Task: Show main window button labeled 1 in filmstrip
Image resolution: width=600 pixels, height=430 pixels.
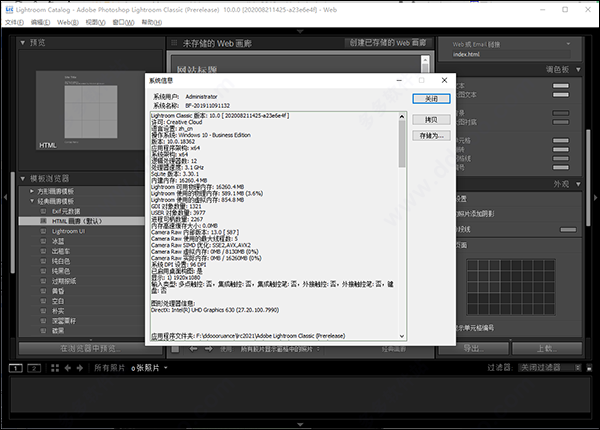Action: [x=16, y=368]
